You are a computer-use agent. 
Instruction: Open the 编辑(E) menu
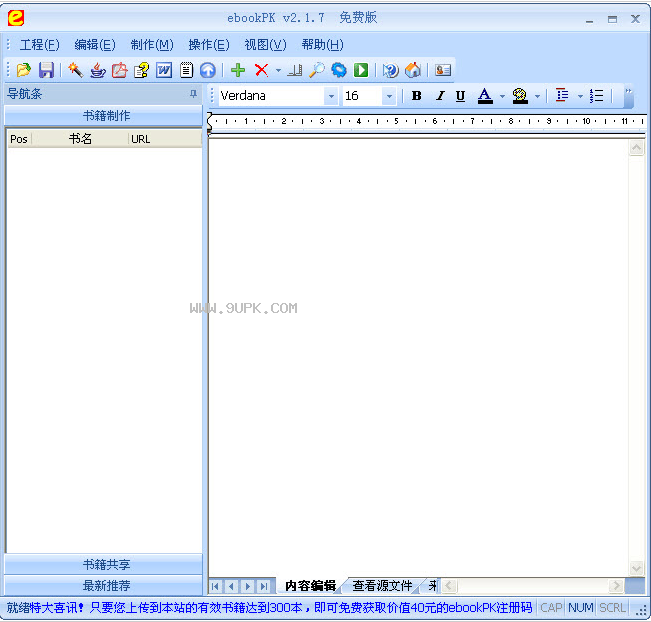coord(95,44)
